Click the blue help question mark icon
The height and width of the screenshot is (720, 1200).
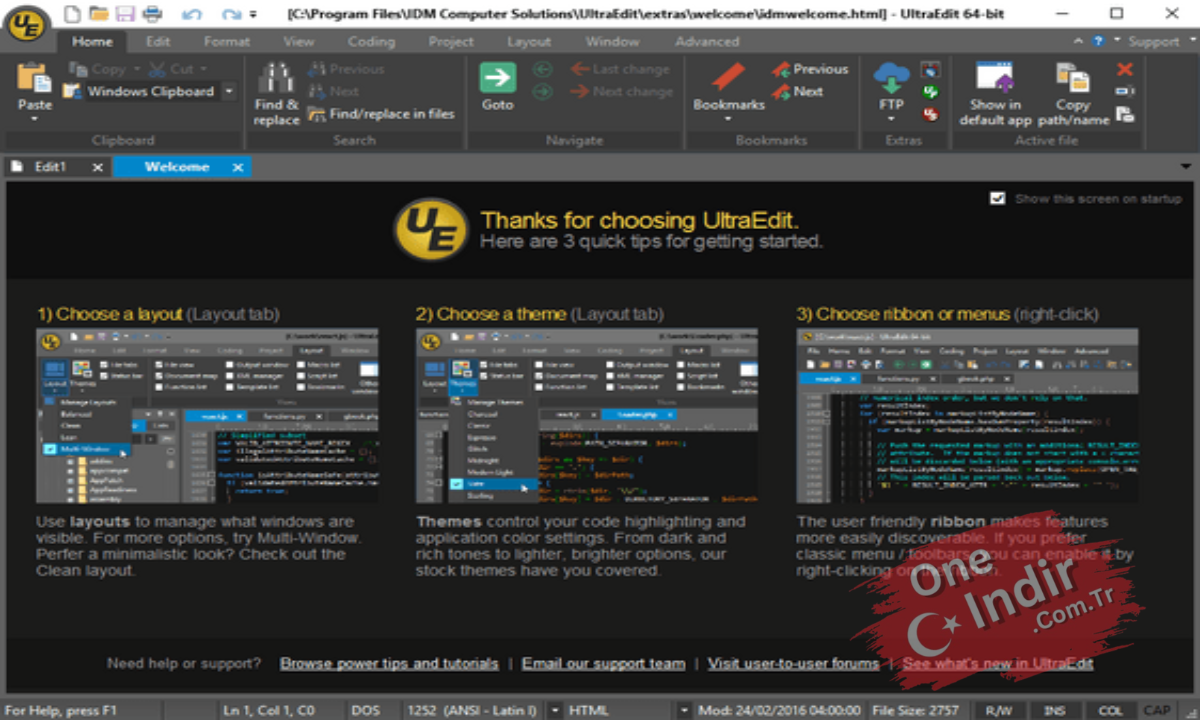(x=1099, y=42)
